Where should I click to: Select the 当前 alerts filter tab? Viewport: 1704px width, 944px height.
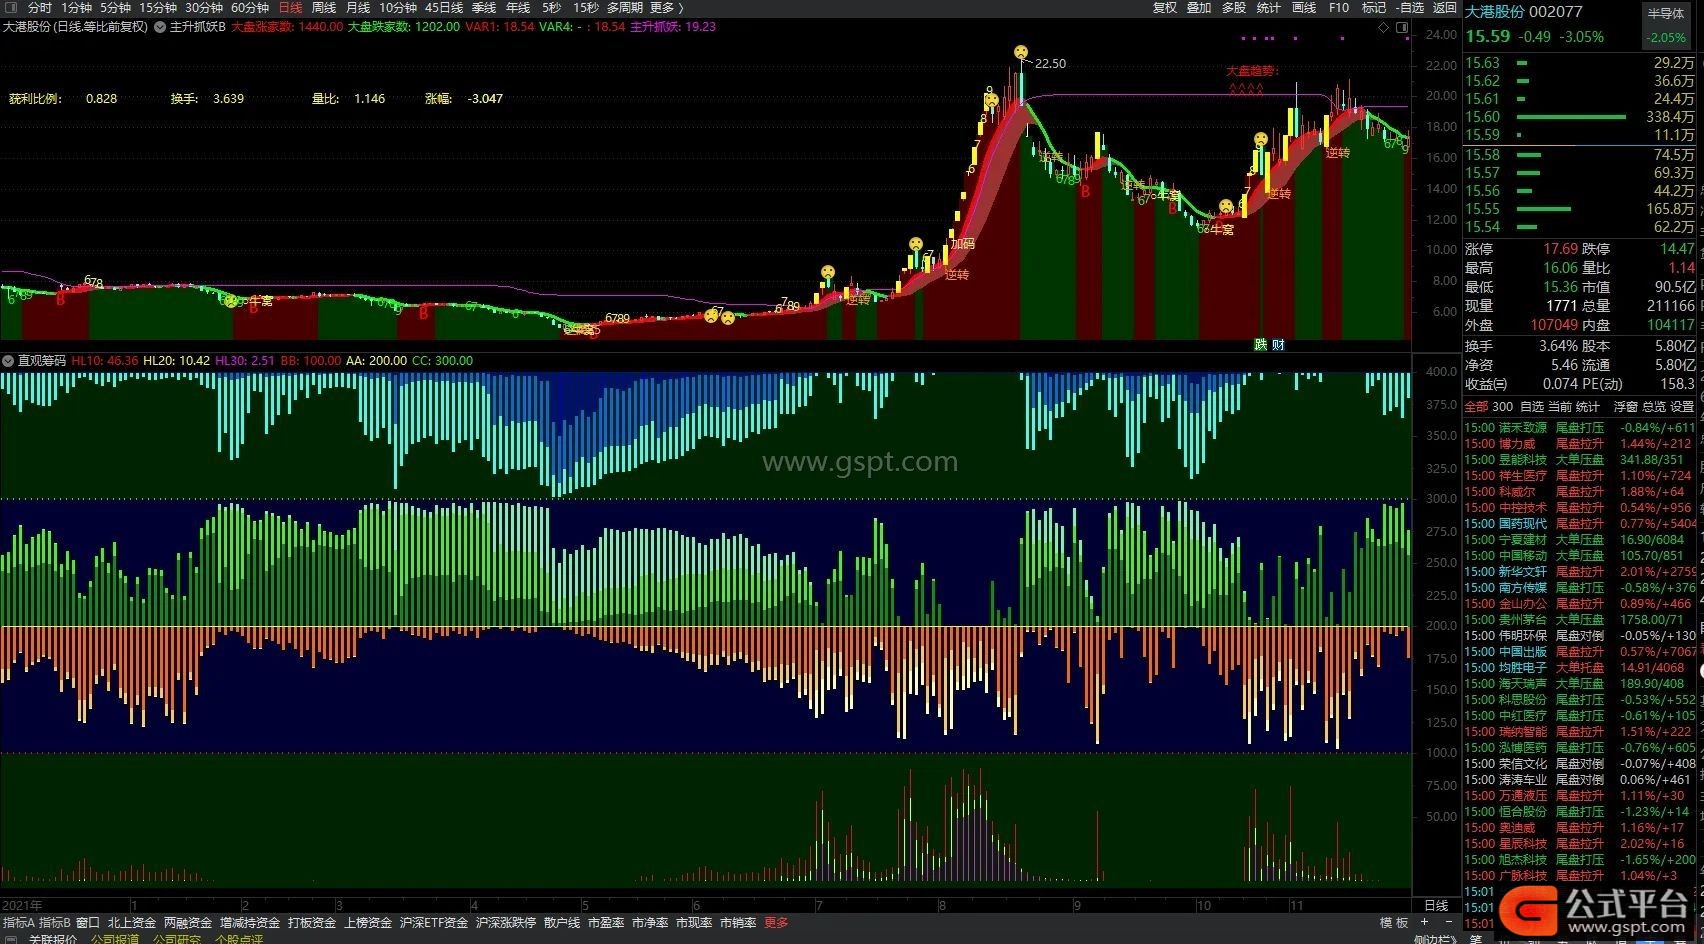coord(1560,407)
